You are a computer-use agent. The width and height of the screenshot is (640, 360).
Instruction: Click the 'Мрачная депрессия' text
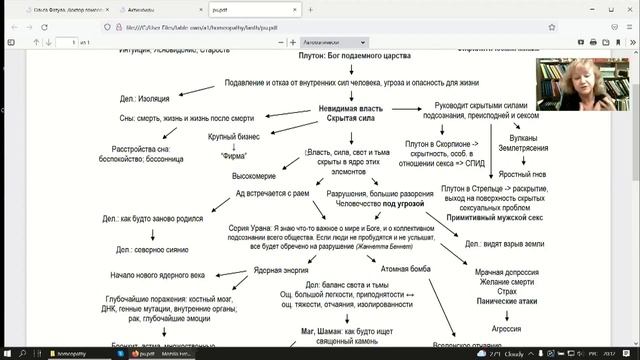coord(507,272)
